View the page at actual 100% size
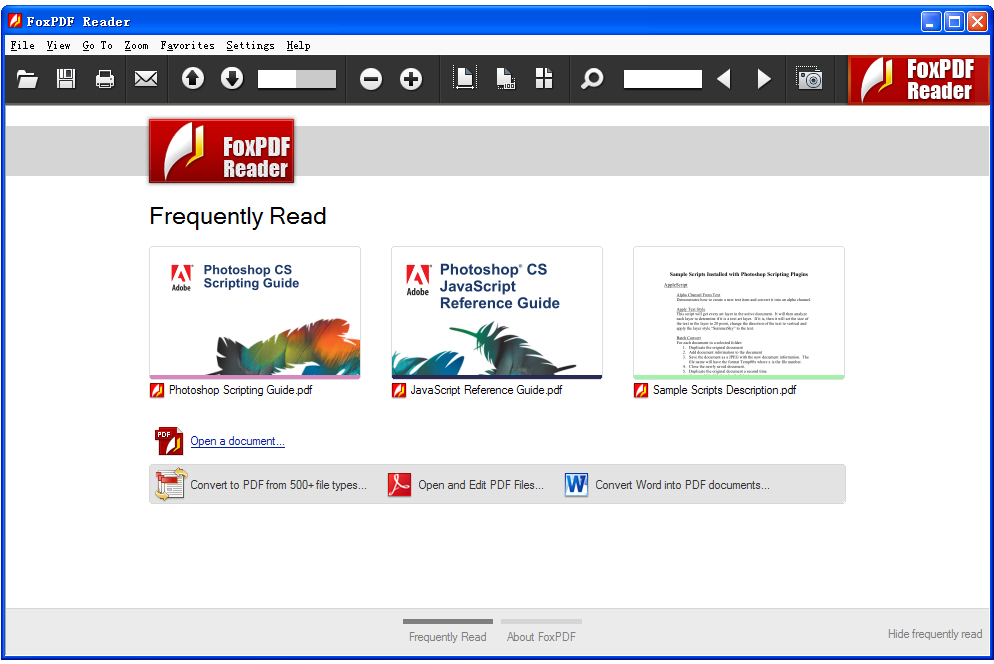 pos(505,79)
